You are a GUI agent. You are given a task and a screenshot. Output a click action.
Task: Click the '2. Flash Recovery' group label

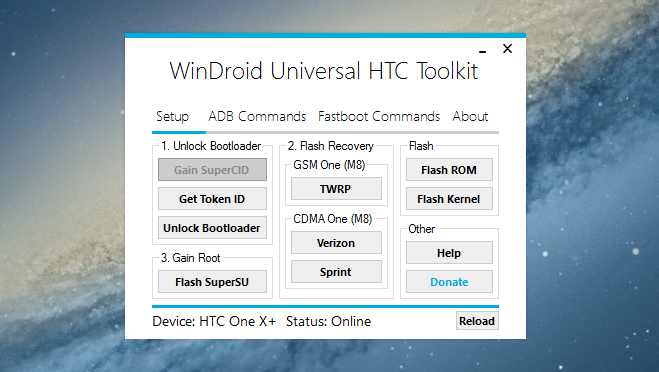click(x=331, y=146)
